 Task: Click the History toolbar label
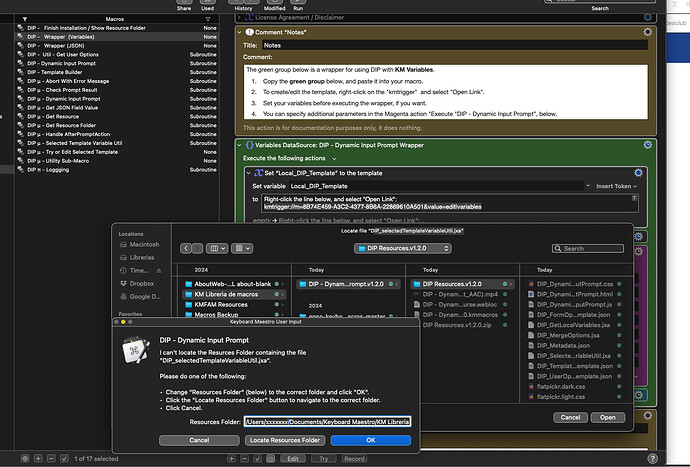243,8
